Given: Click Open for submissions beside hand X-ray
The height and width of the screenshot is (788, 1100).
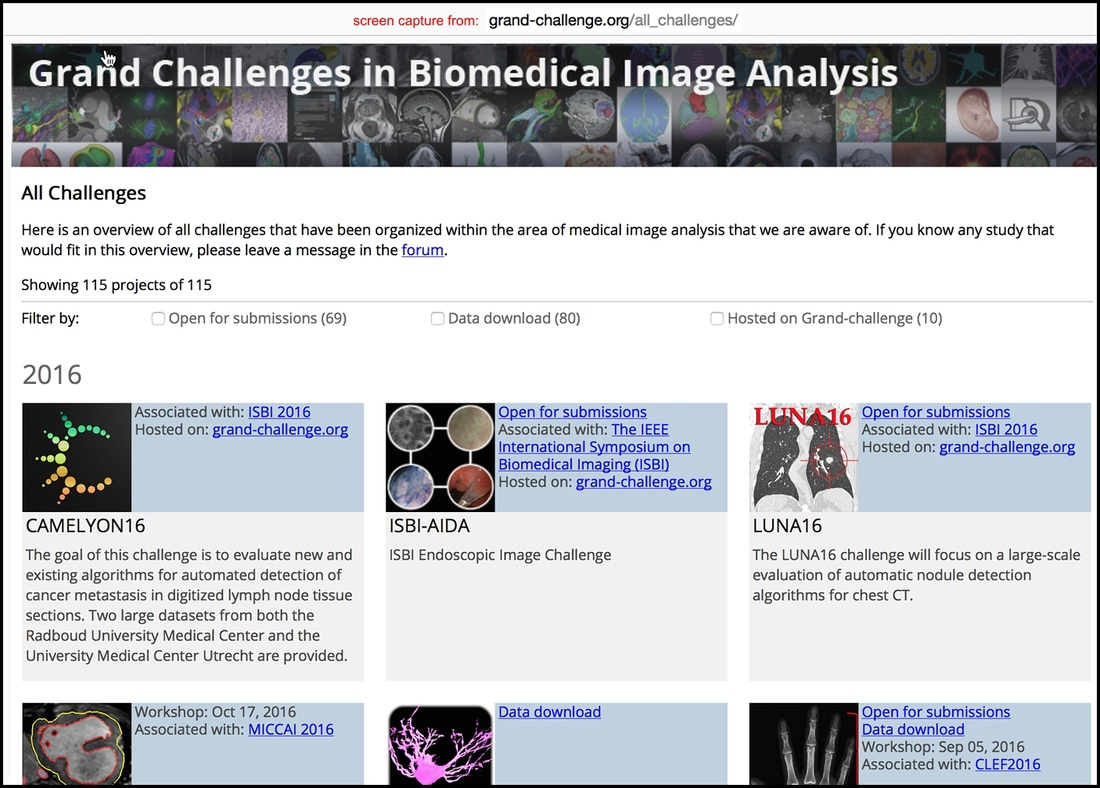Looking at the screenshot, I should click(936, 712).
